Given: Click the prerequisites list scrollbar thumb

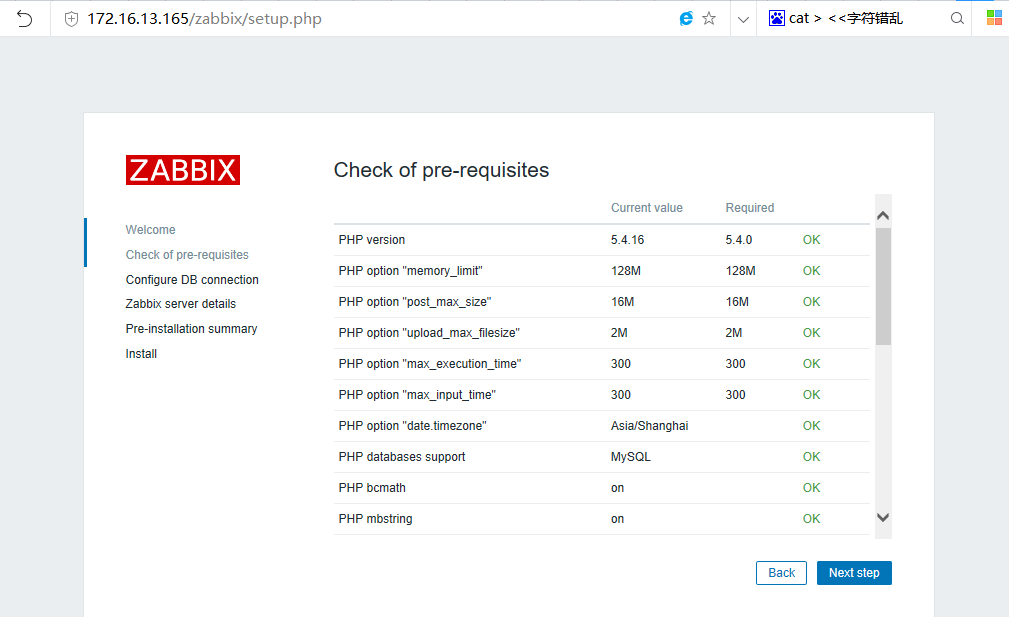Looking at the screenshot, I should (x=883, y=286).
